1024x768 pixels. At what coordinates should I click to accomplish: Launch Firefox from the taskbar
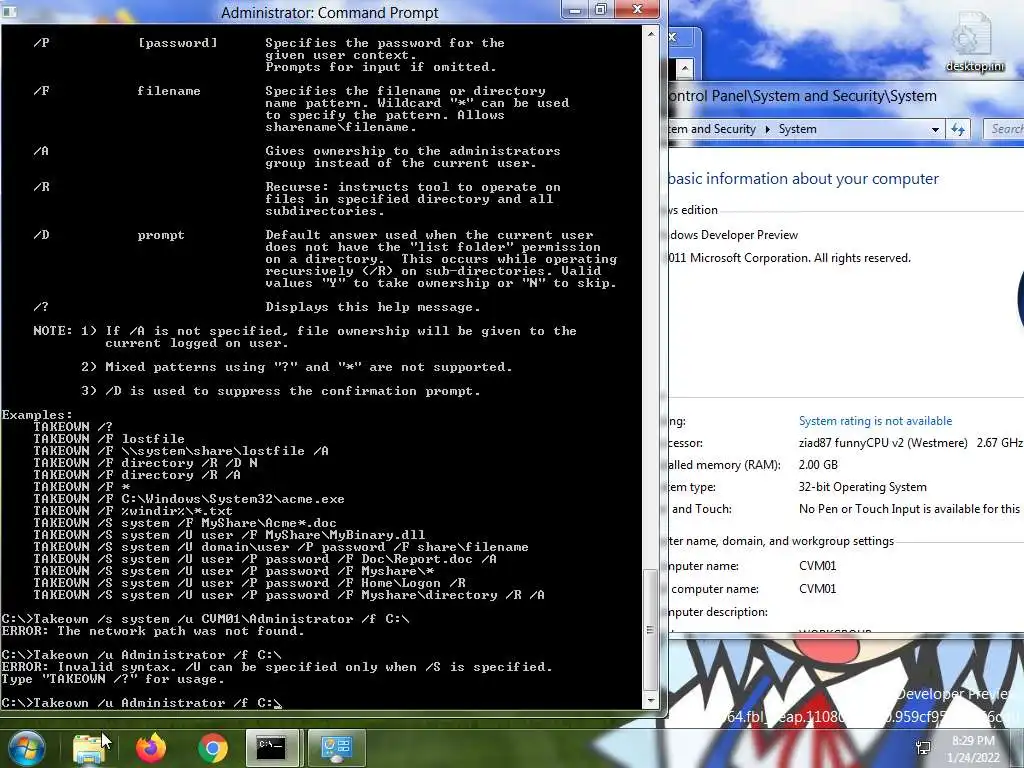tap(151, 748)
